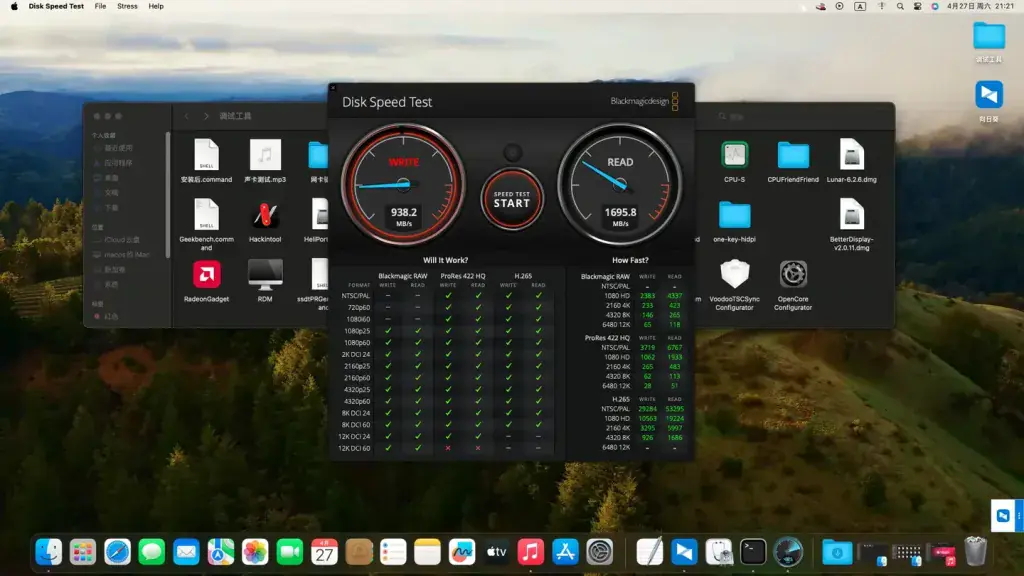Select 向日葵 app icon on desktop
The height and width of the screenshot is (576, 1024).
click(x=989, y=101)
